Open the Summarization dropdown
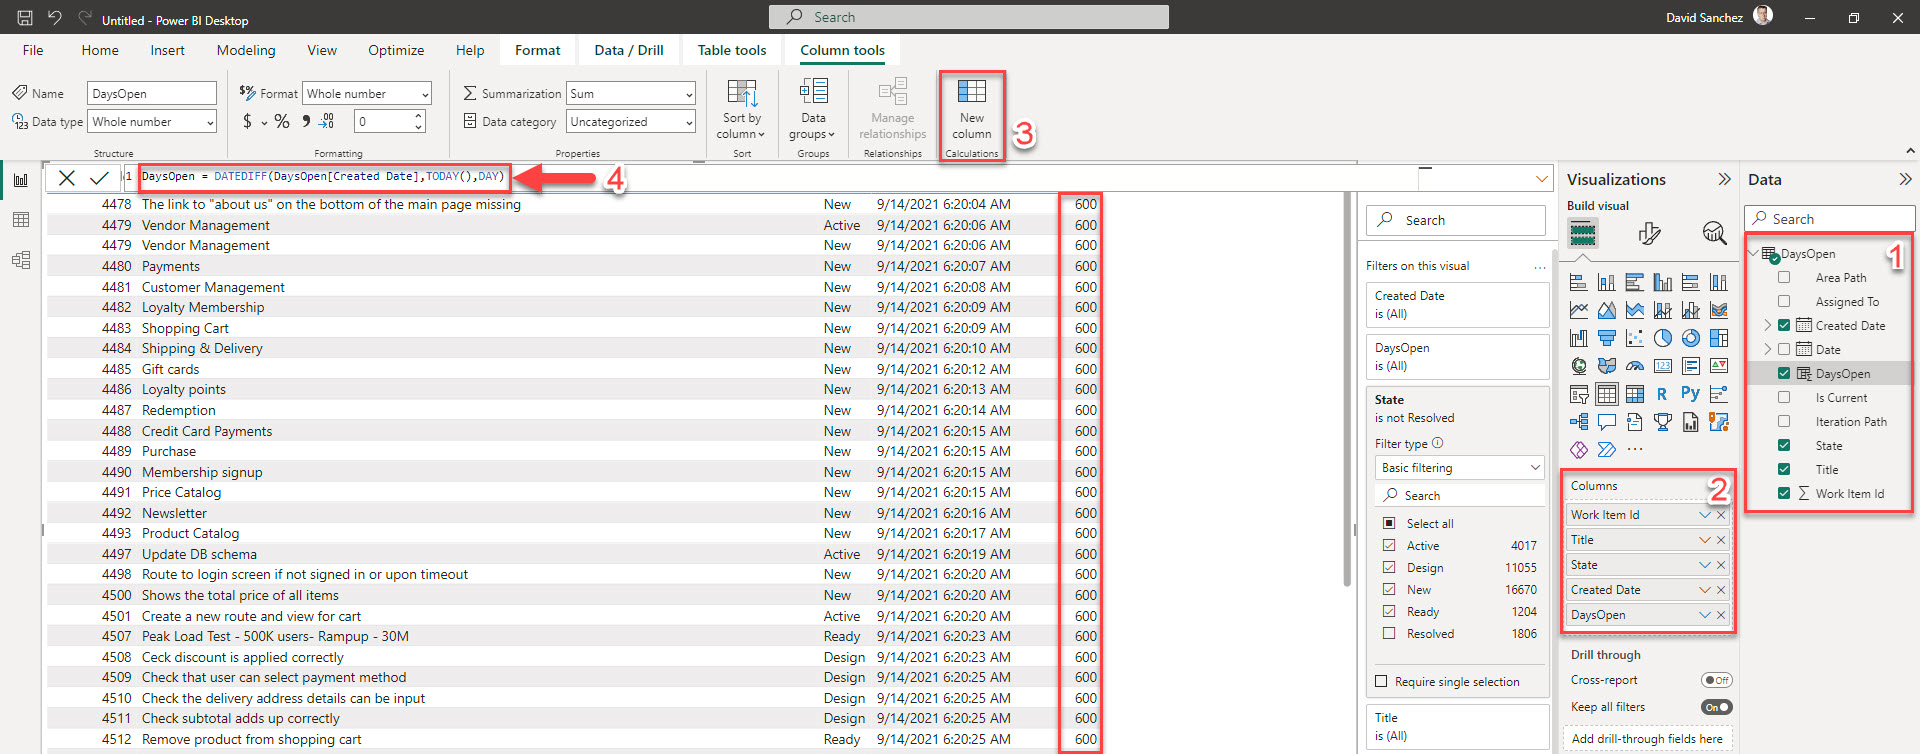 pyautogui.click(x=630, y=94)
